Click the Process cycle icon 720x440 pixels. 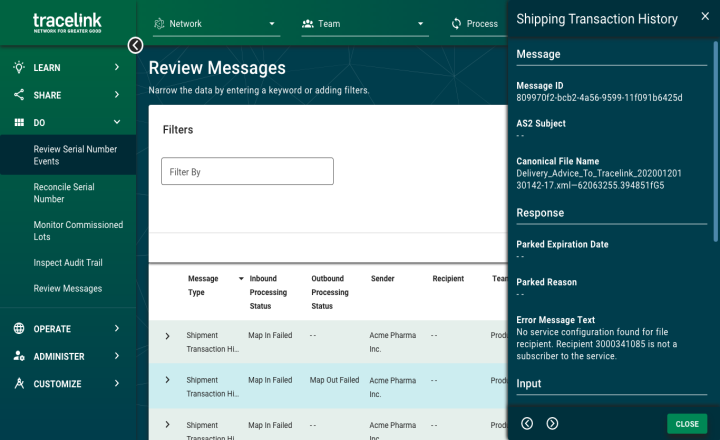[x=456, y=23]
